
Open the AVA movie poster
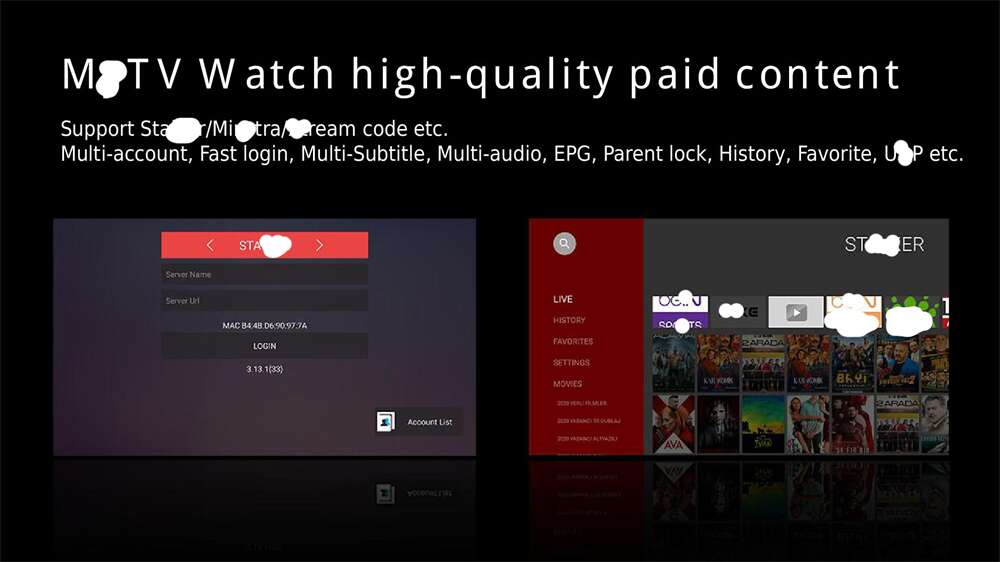673,424
